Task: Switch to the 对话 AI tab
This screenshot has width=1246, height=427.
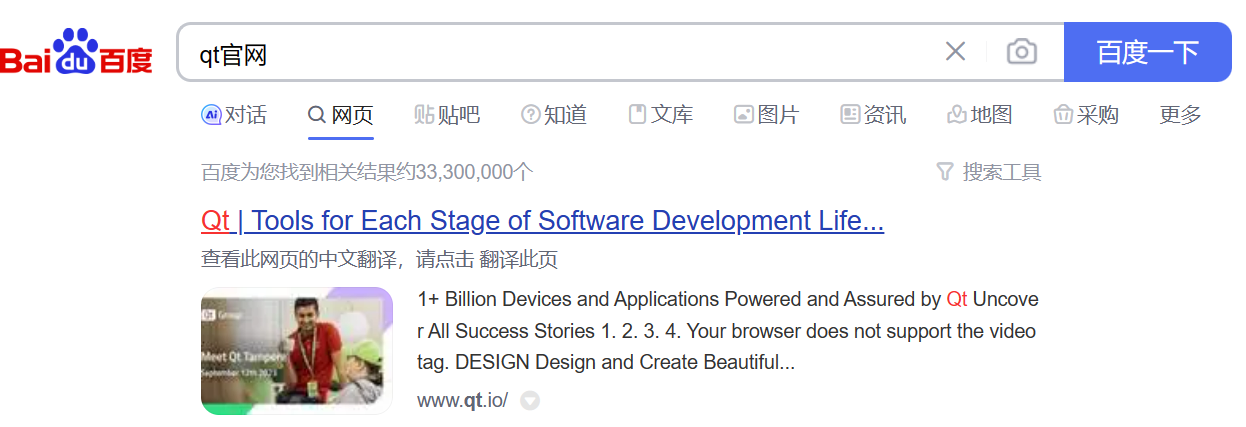Action: tap(234, 115)
